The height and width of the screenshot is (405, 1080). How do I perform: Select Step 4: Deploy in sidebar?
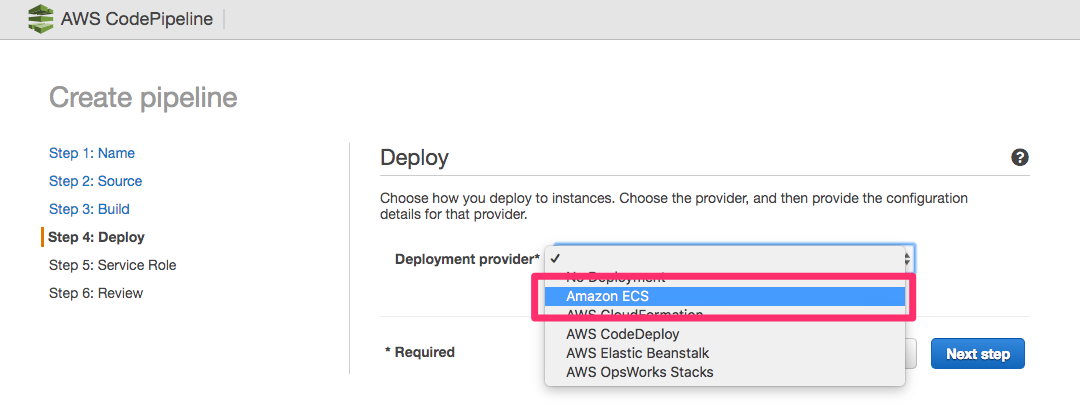pyautogui.click(x=96, y=237)
